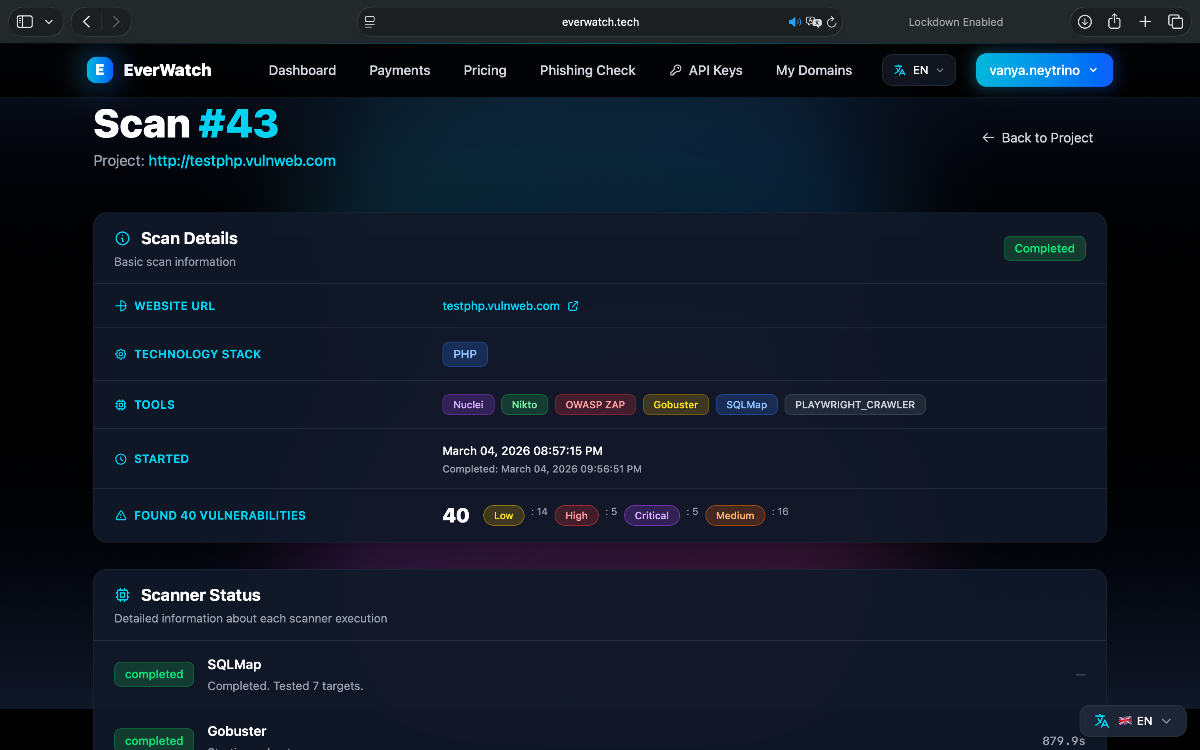Select Dashboard in the navigation menu

tap(302, 70)
